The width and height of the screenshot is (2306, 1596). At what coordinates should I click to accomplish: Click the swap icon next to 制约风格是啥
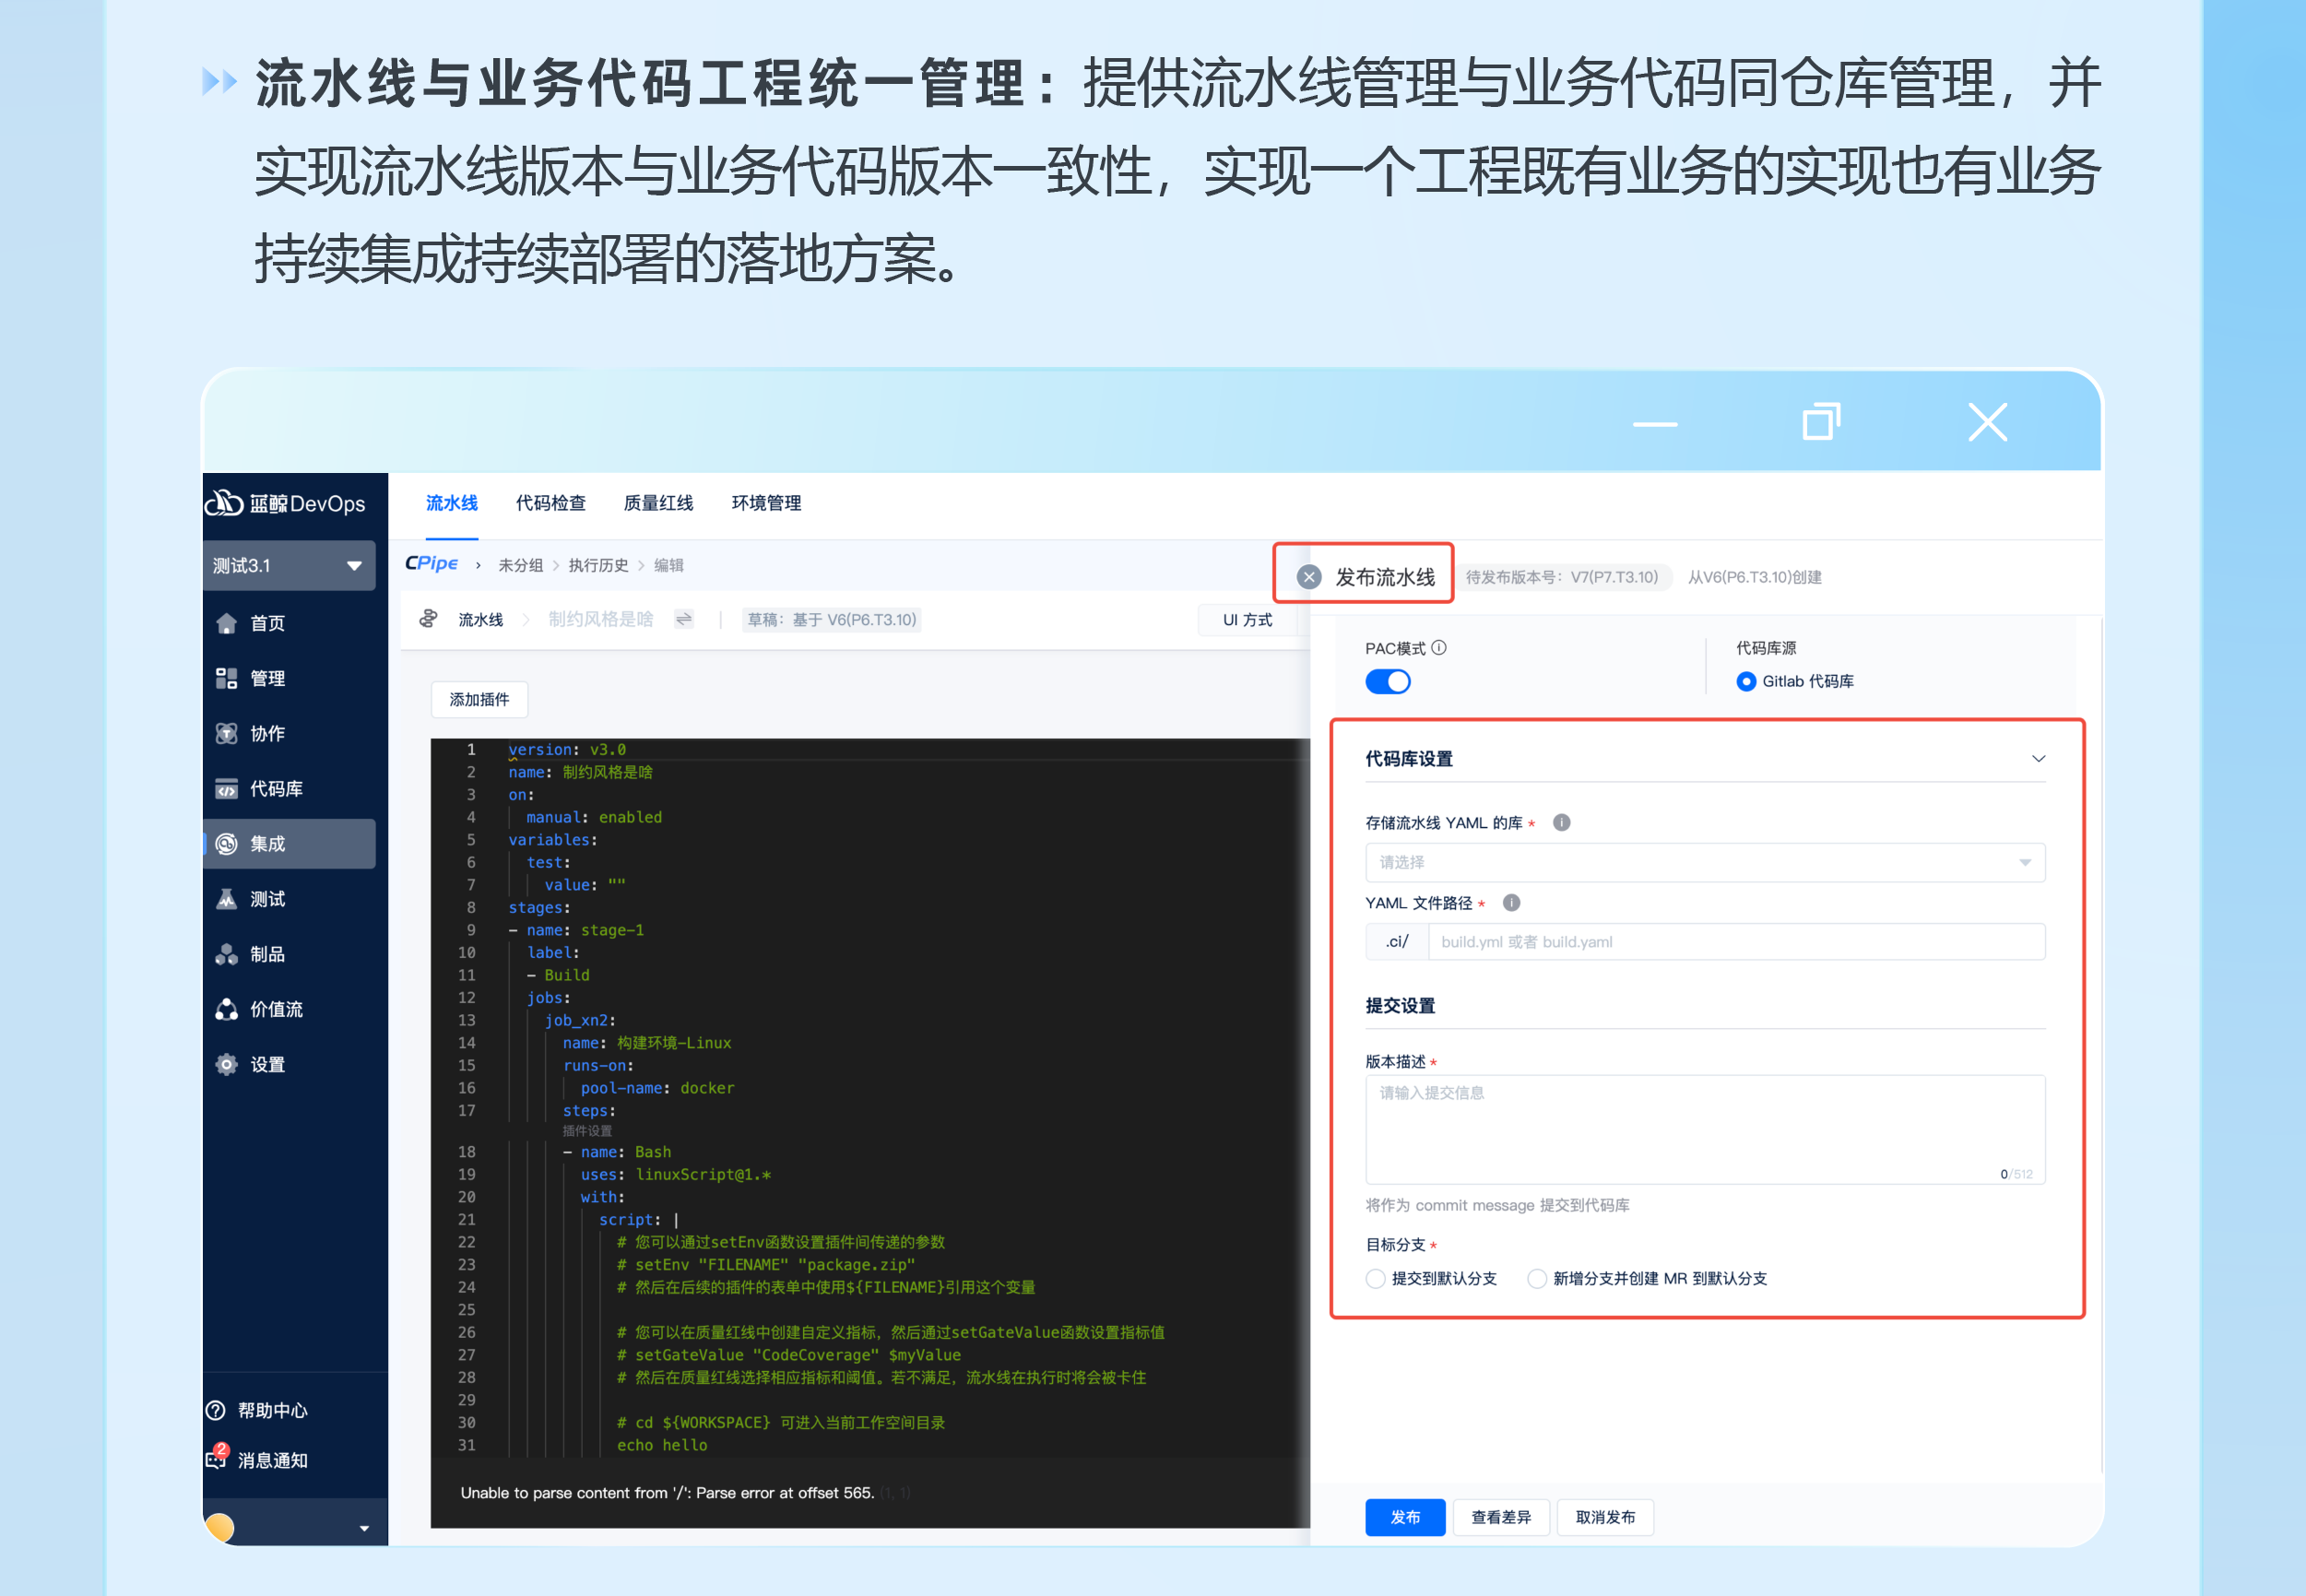(x=684, y=619)
